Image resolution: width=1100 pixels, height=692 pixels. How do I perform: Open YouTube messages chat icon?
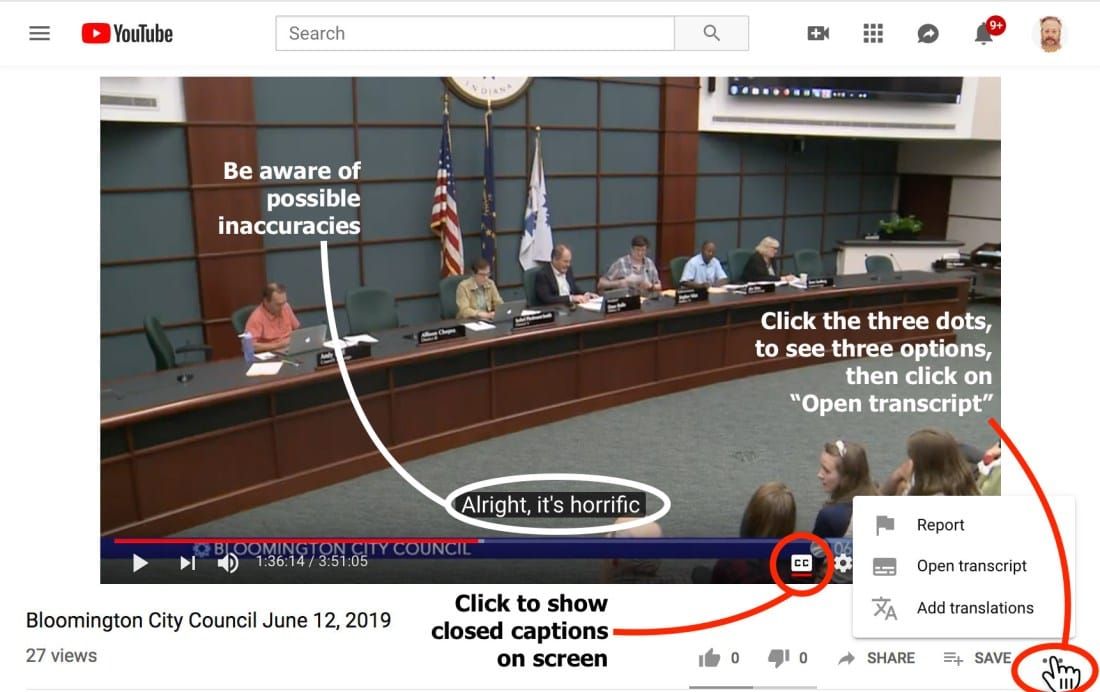928,32
